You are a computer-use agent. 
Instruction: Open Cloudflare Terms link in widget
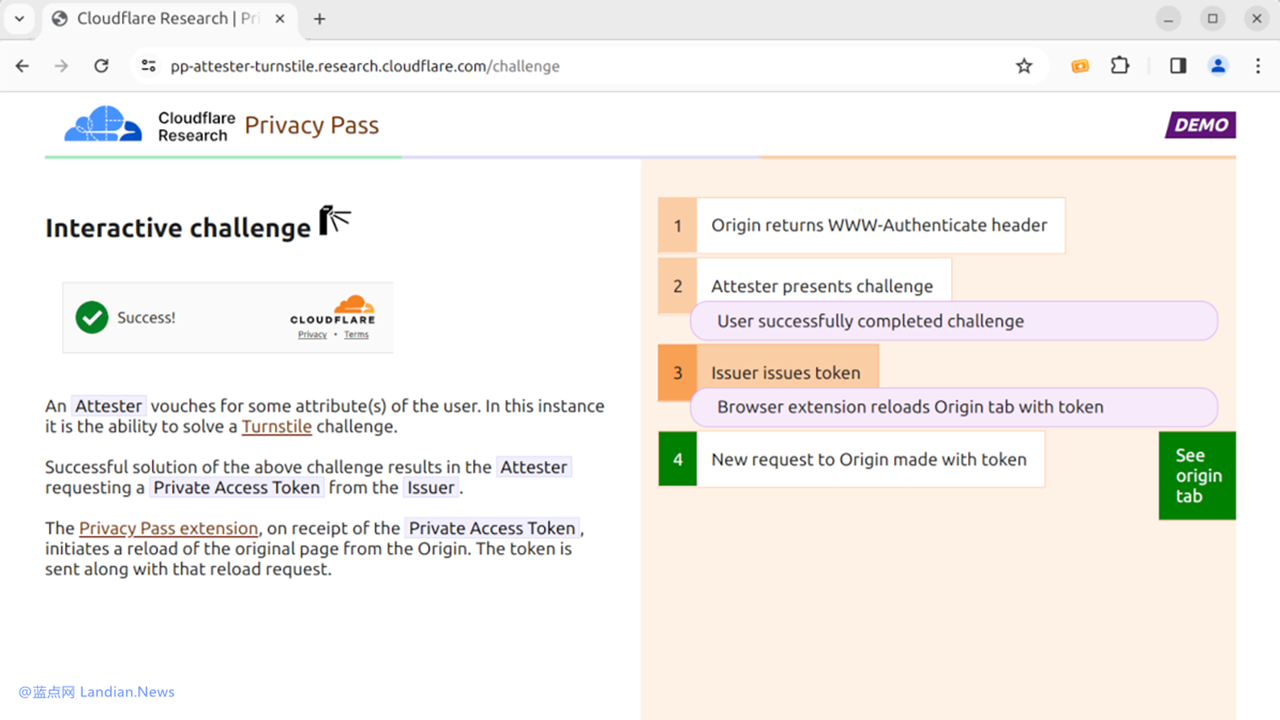(356, 335)
